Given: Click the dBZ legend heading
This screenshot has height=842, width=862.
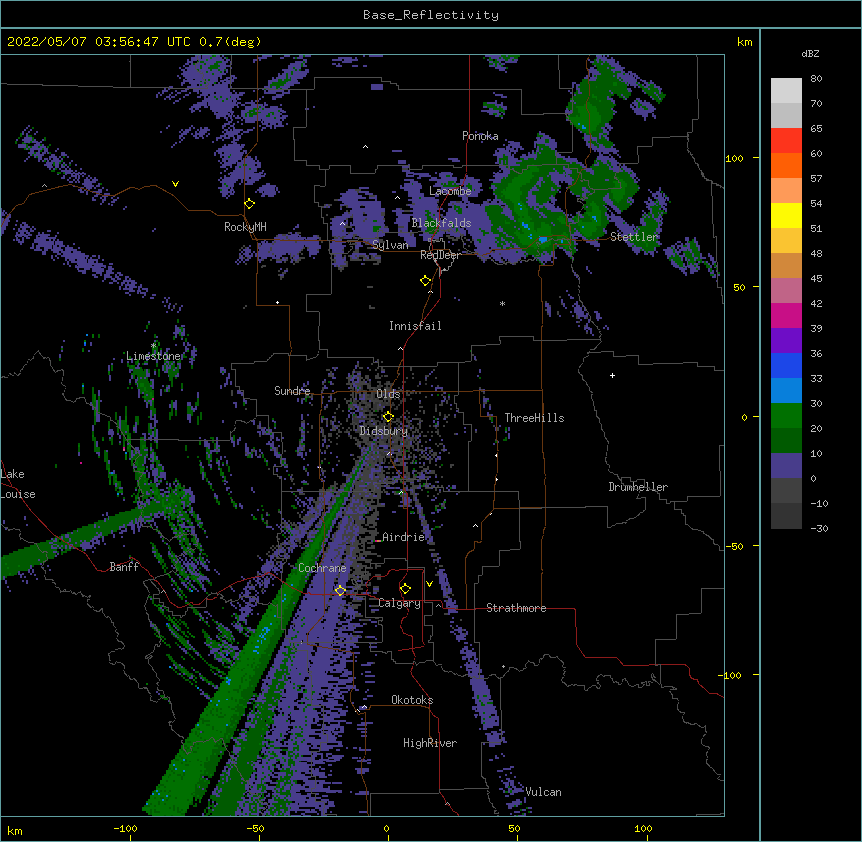Looking at the screenshot, I should click(x=810, y=54).
